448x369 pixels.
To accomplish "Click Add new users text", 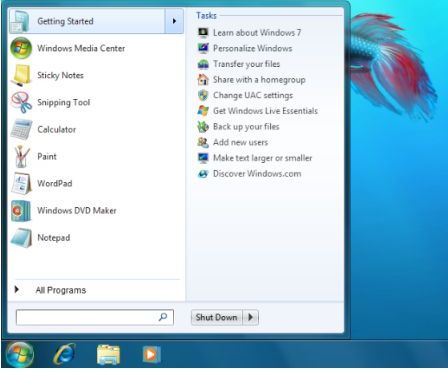I will coord(240,142).
